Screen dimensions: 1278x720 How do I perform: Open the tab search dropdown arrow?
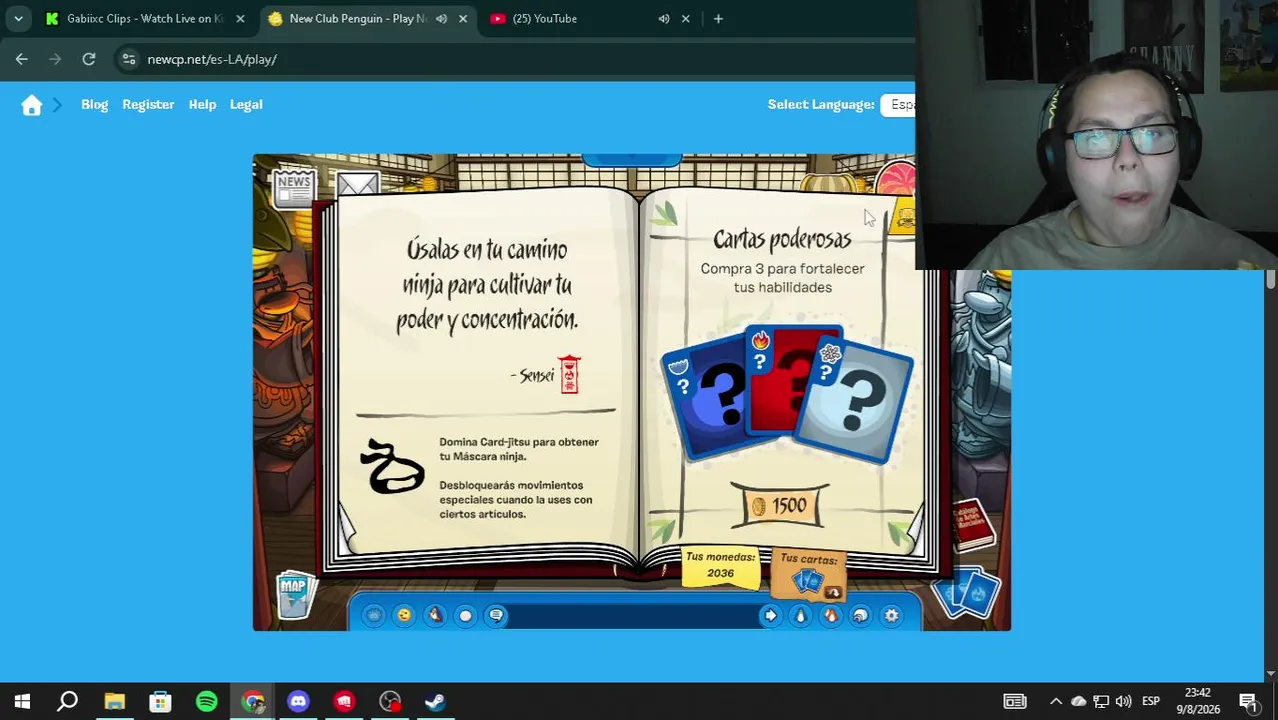point(18,18)
